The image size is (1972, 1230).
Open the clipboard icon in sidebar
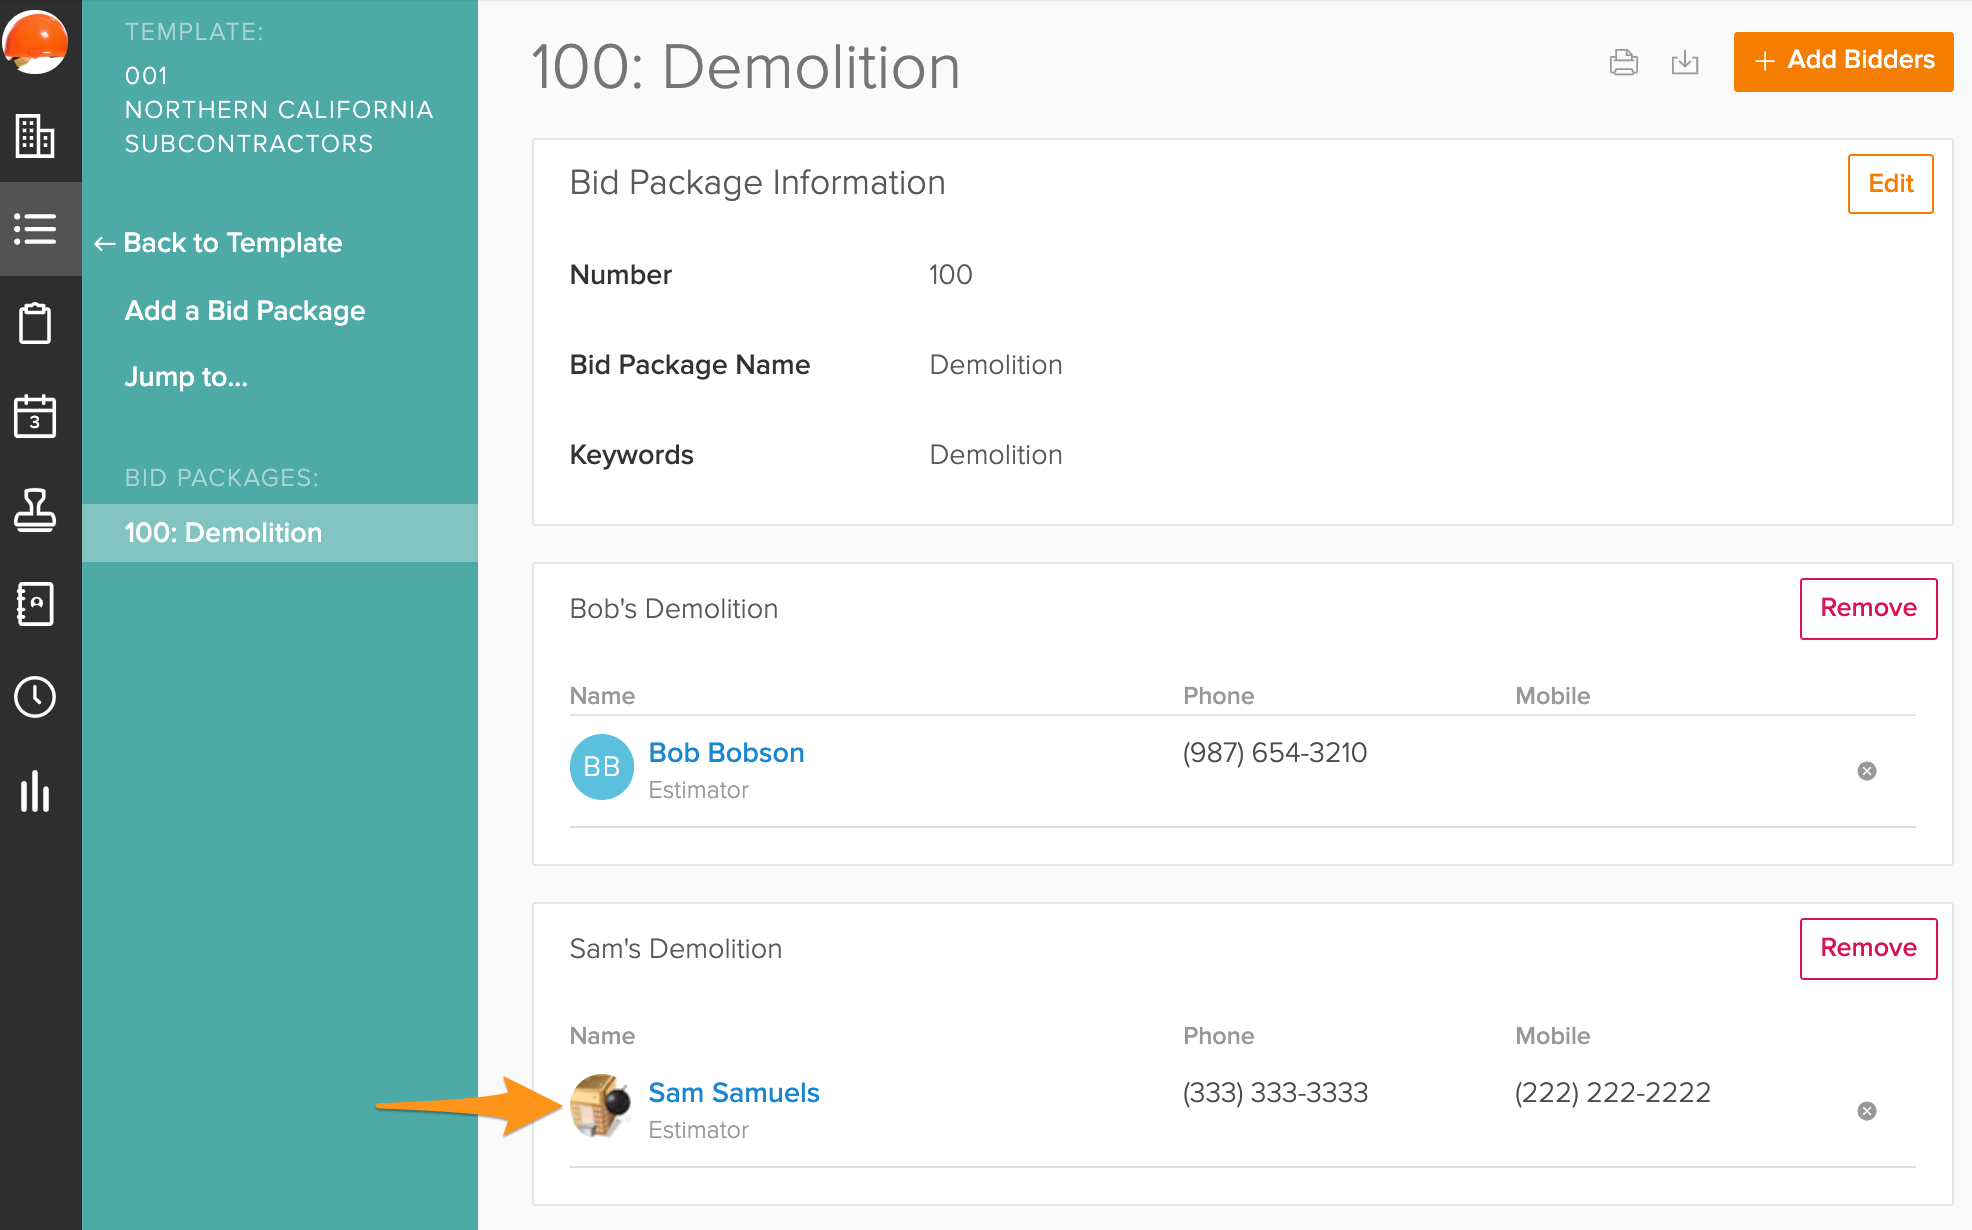[35, 323]
